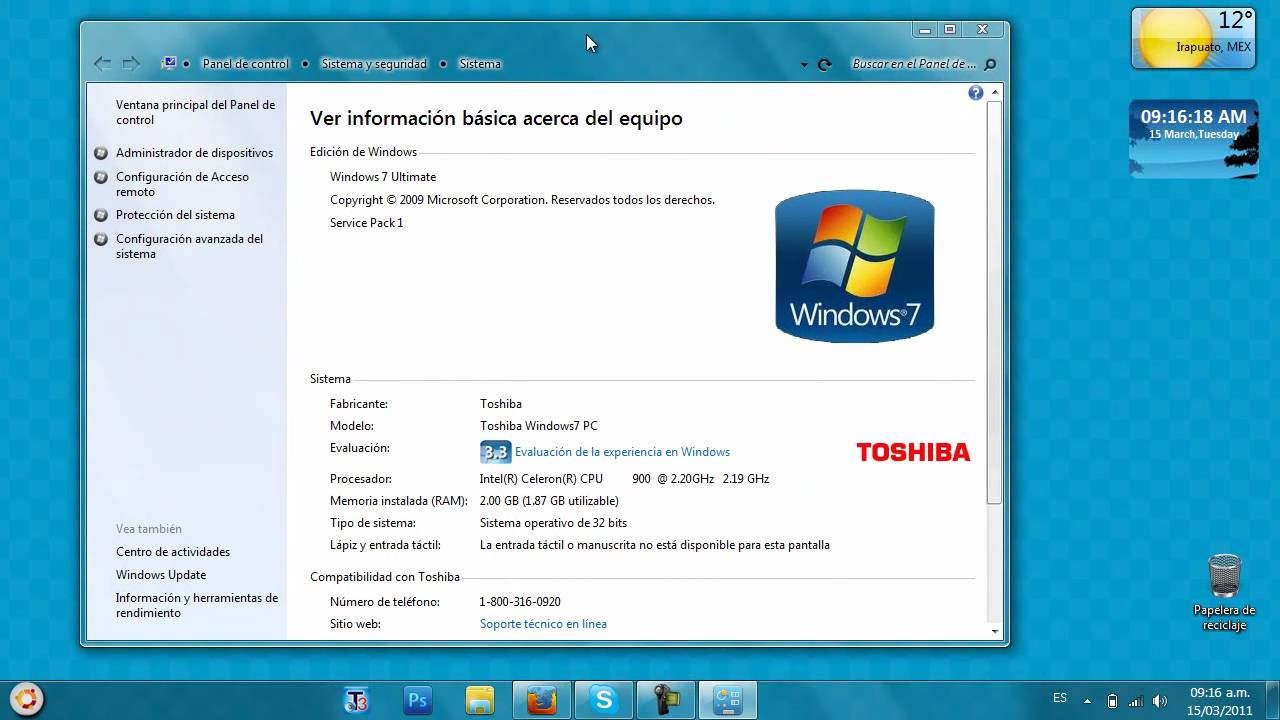
Task: Switch to Skype in the taskbar
Action: pos(604,700)
